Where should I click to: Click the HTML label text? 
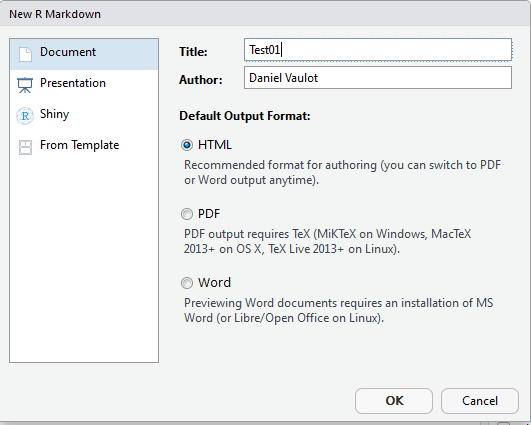(215, 145)
